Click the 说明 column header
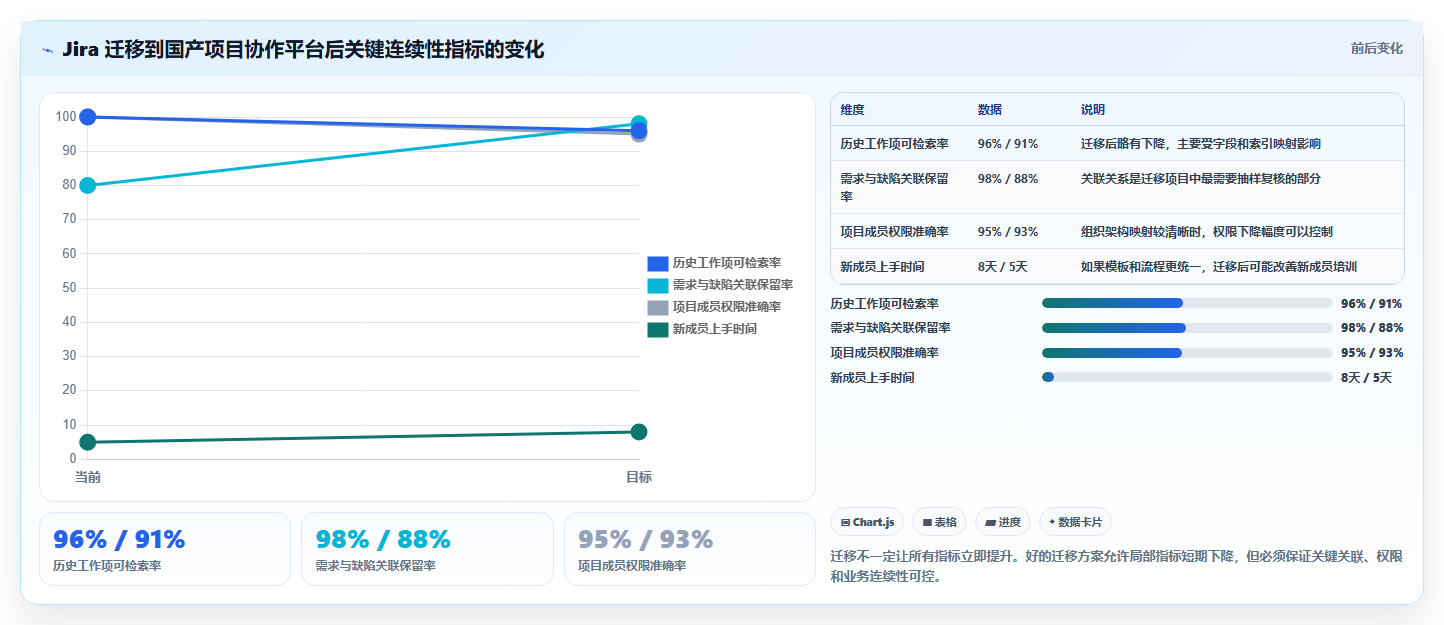 (x=1093, y=110)
